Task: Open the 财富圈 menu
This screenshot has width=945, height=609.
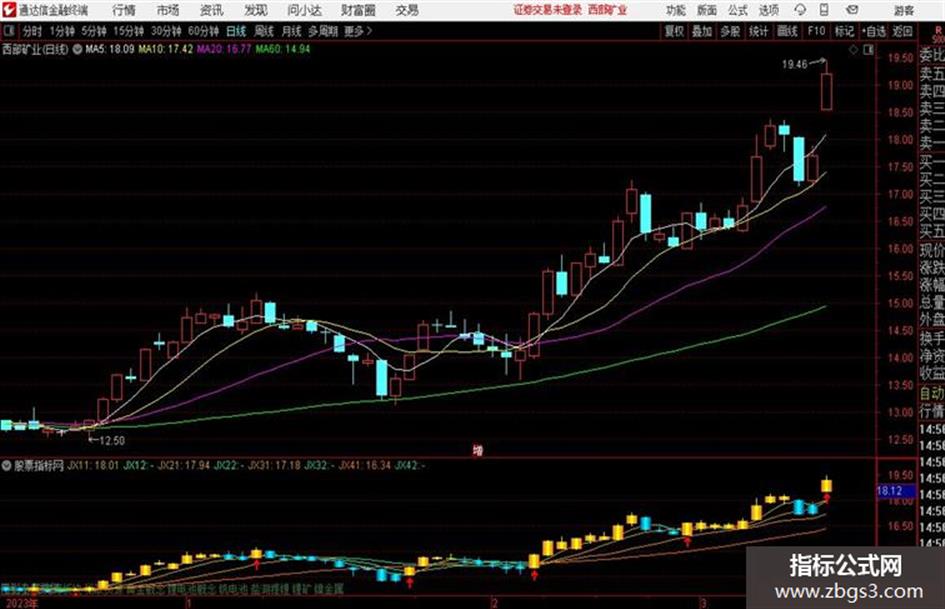Action: [x=358, y=10]
